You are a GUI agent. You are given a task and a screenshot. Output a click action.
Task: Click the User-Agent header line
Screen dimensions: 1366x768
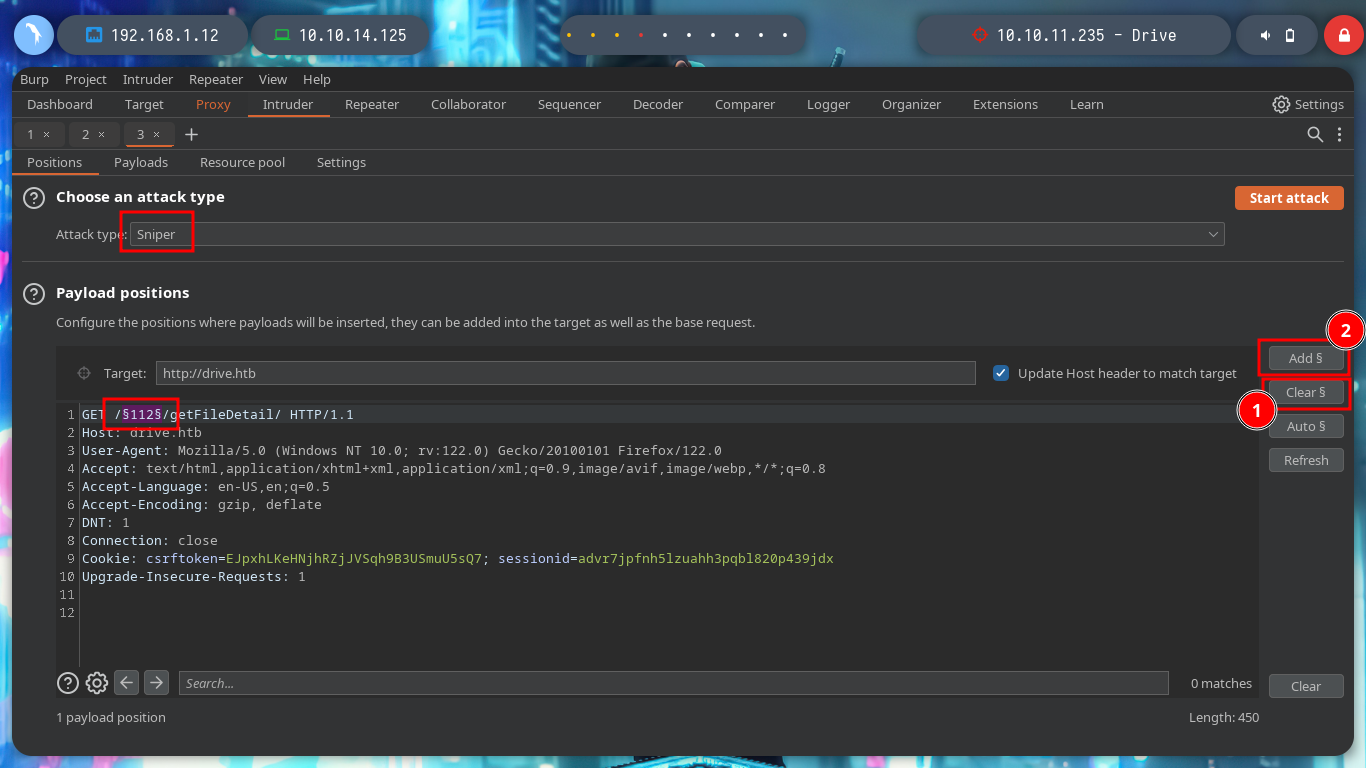click(x=401, y=450)
